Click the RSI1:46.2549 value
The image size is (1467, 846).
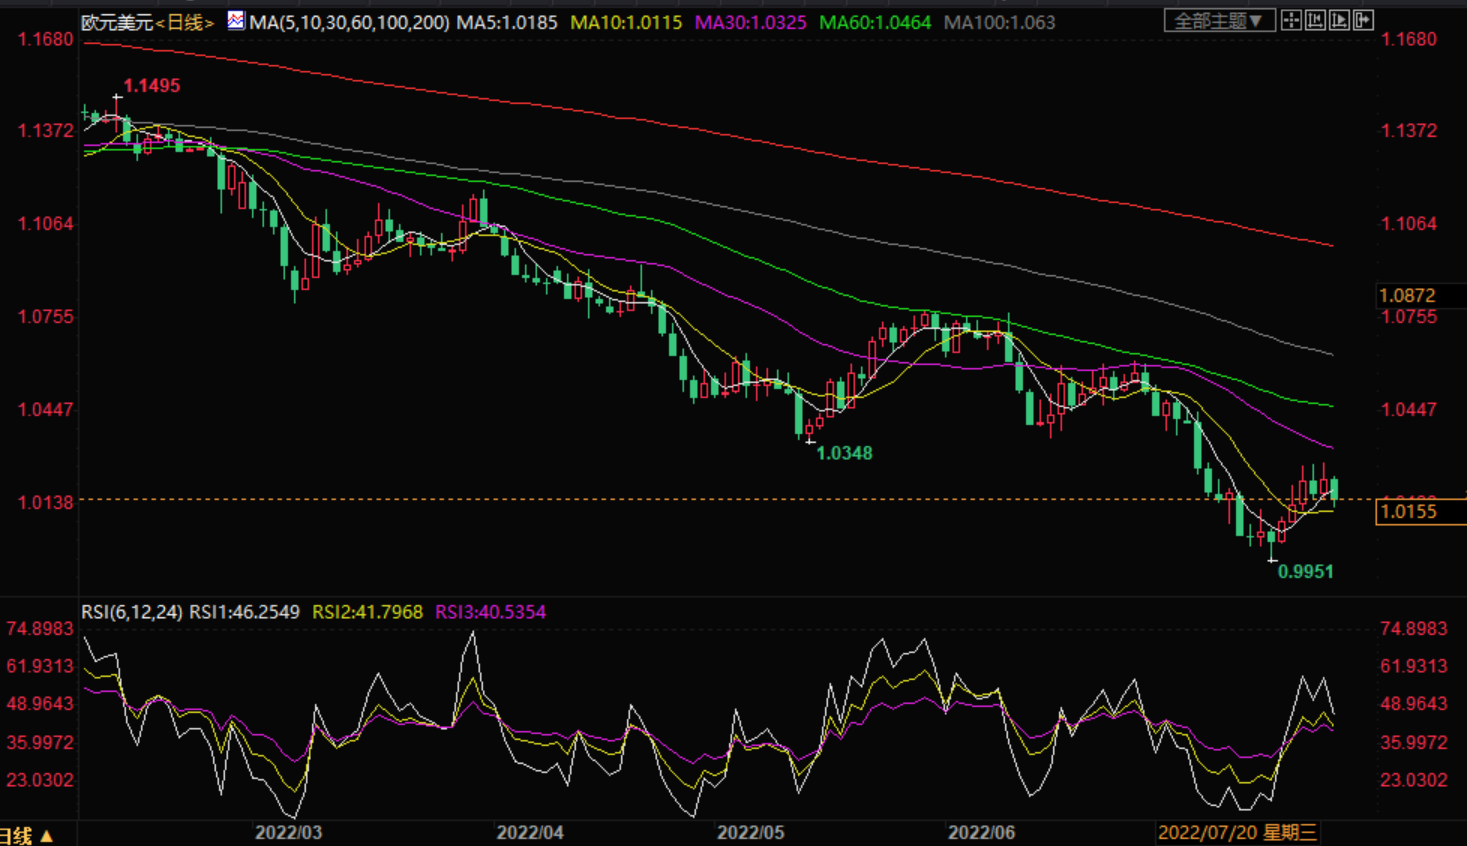tap(244, 612)
